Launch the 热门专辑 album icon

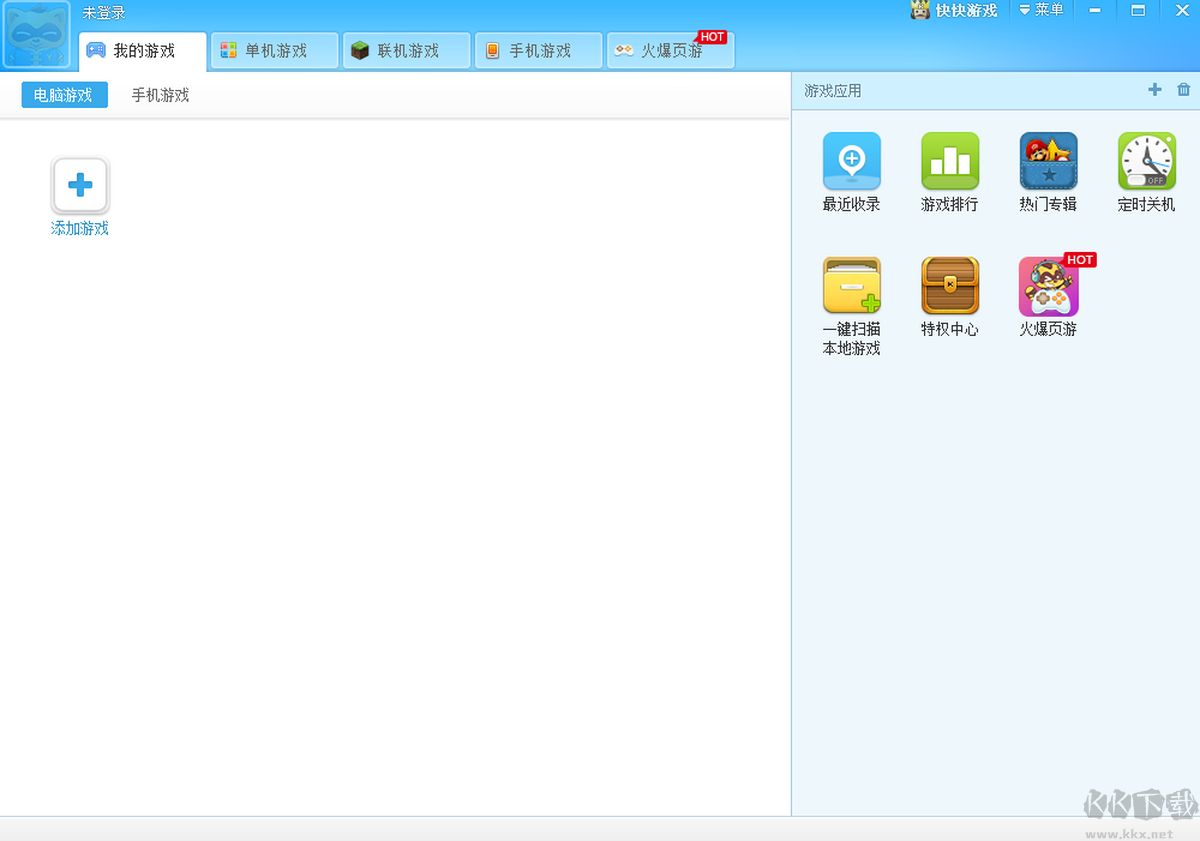(1048, 161)
